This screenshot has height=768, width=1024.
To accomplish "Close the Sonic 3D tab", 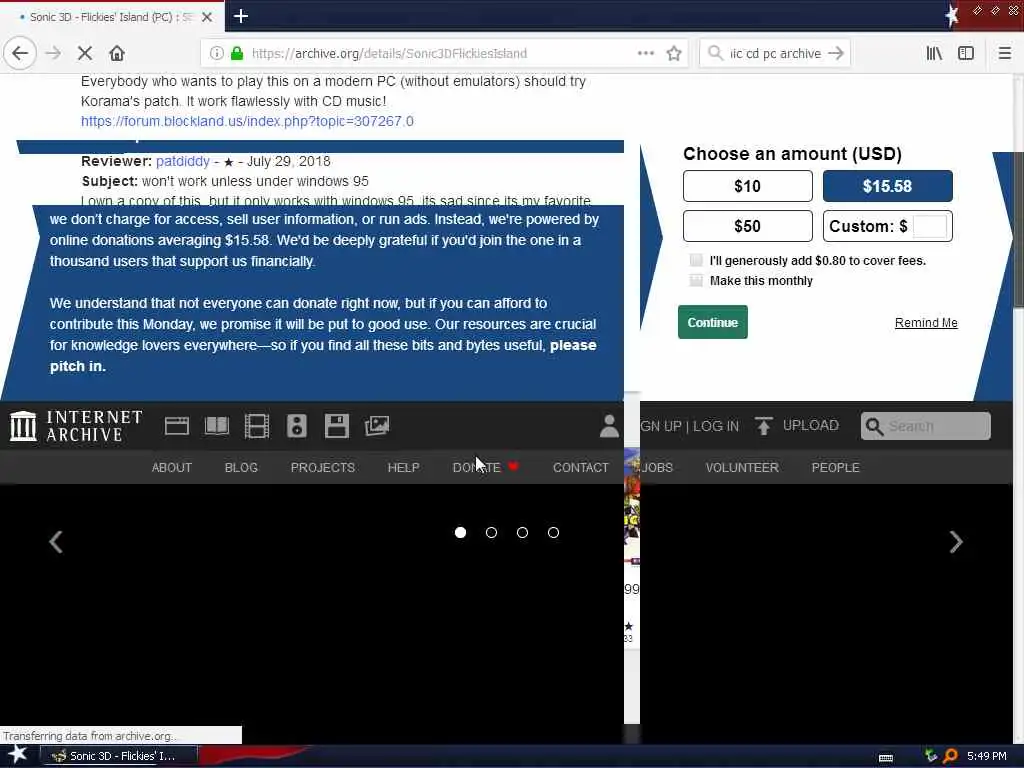I will coord(207,17).
